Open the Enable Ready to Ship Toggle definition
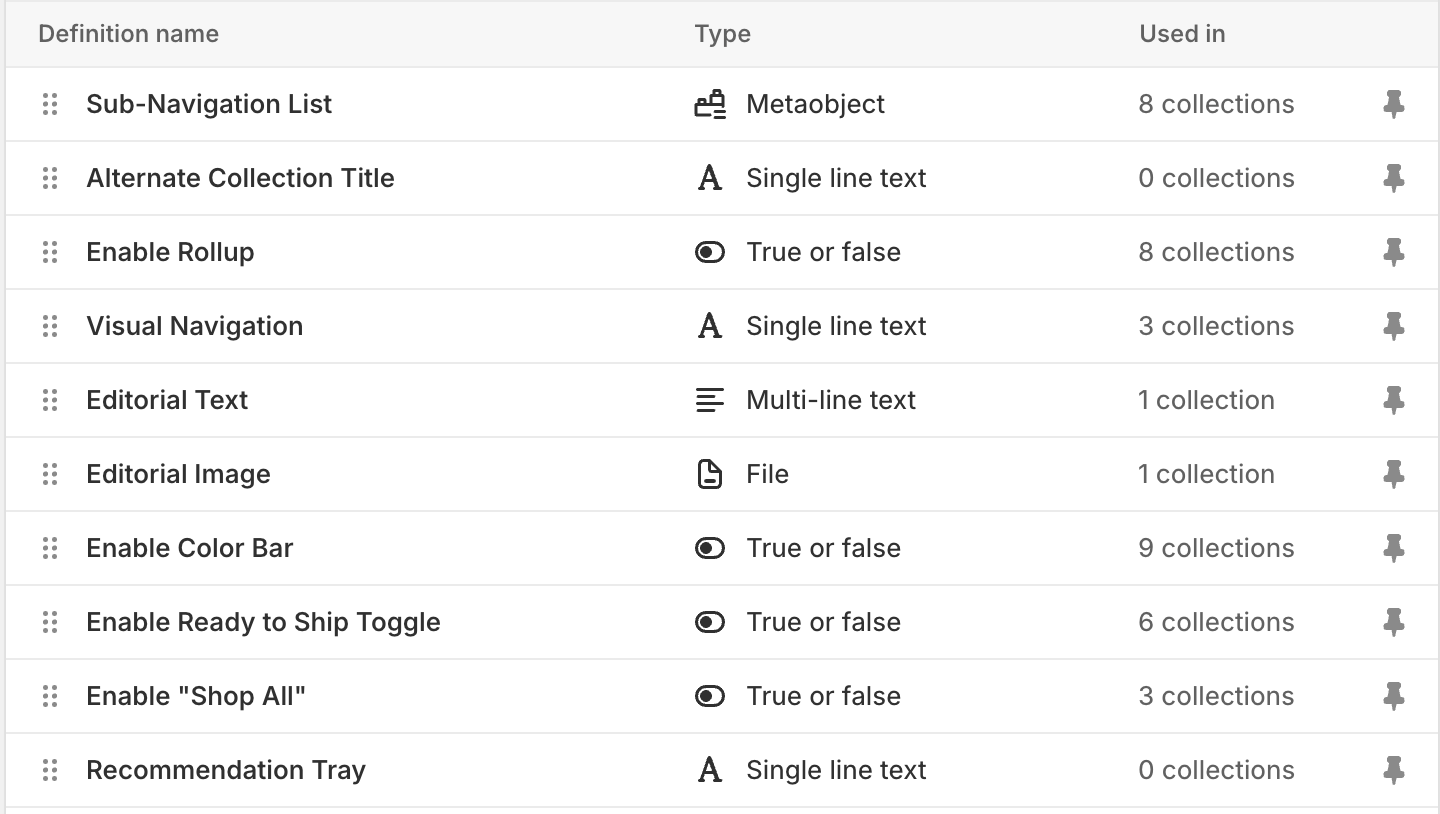Viewport: 1440px width, 814px height. click(263, 622)
